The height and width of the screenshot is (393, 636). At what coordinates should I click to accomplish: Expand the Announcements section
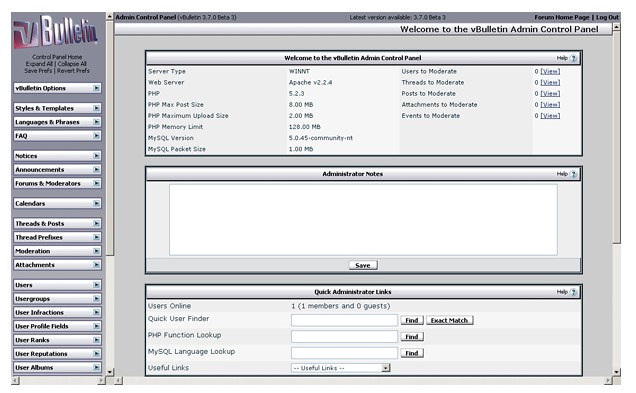tap(57, 170)
